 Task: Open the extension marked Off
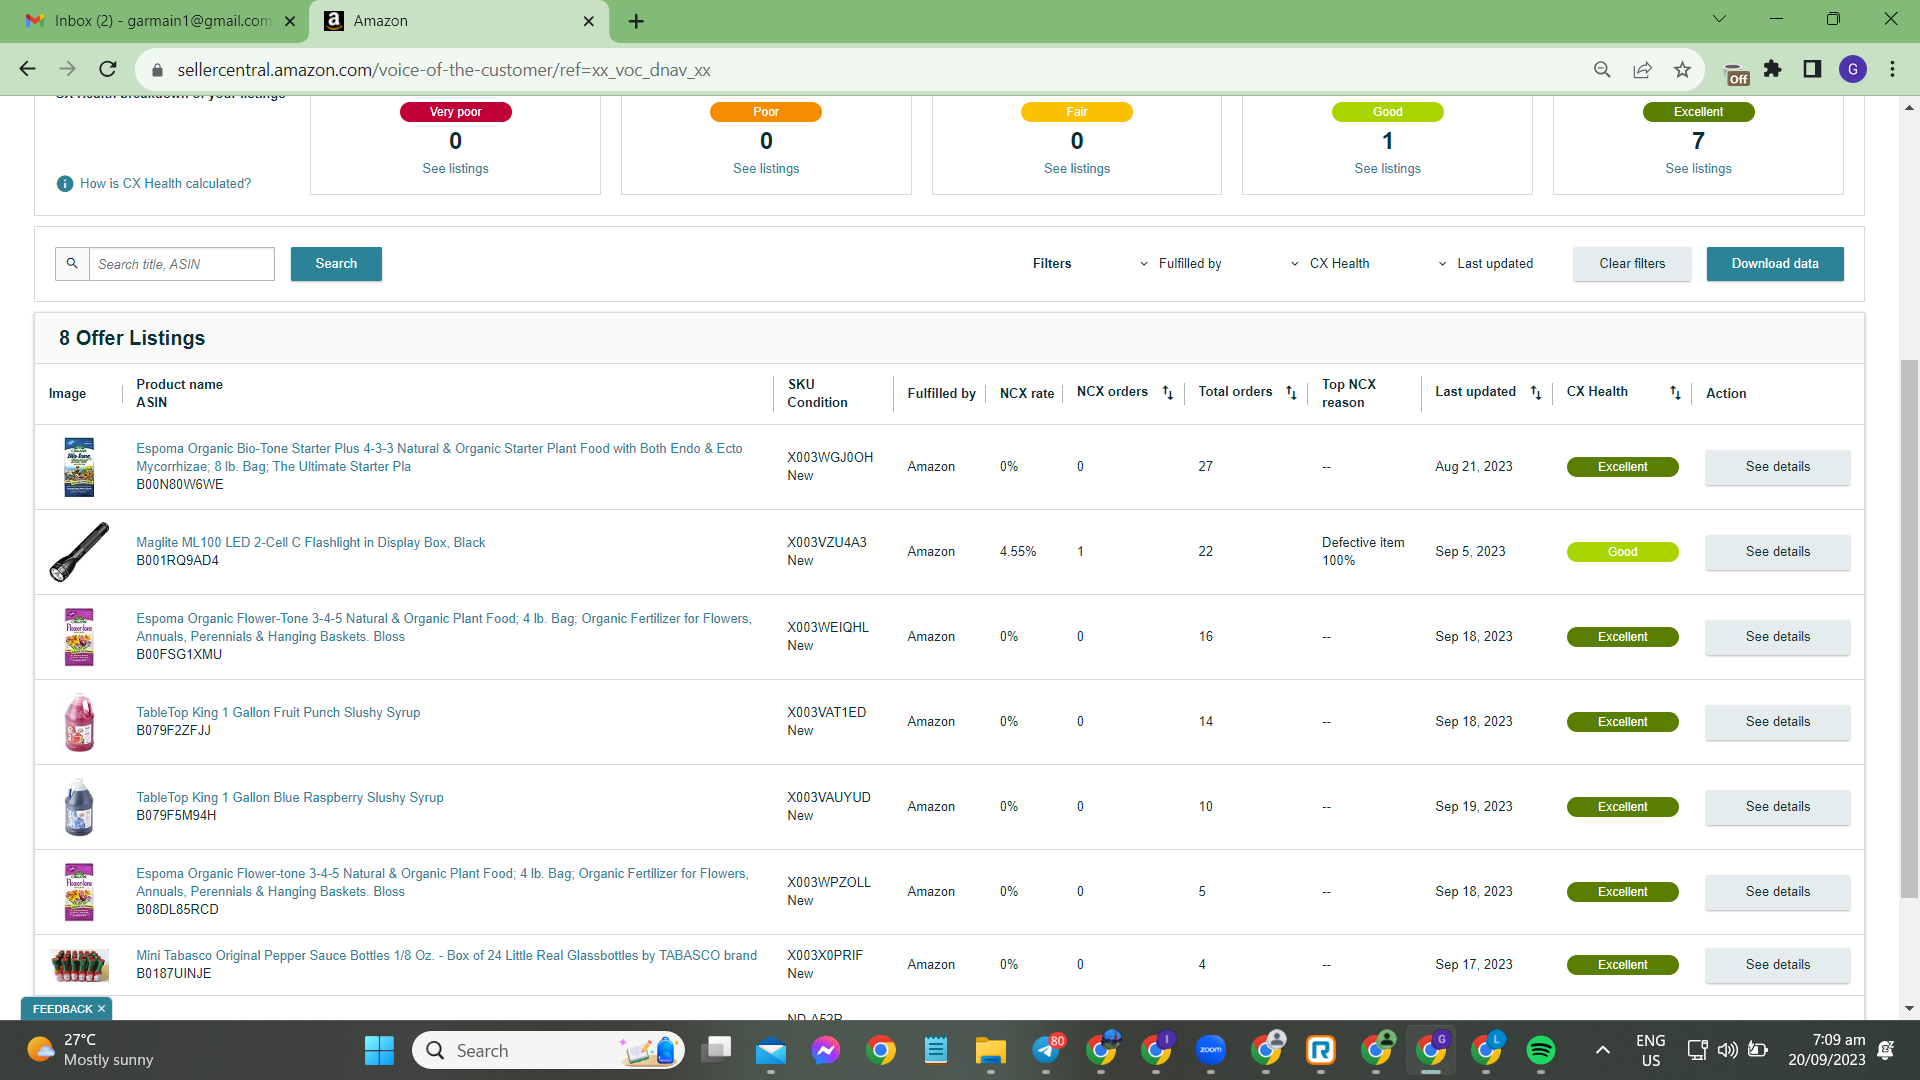point(1736,73)
